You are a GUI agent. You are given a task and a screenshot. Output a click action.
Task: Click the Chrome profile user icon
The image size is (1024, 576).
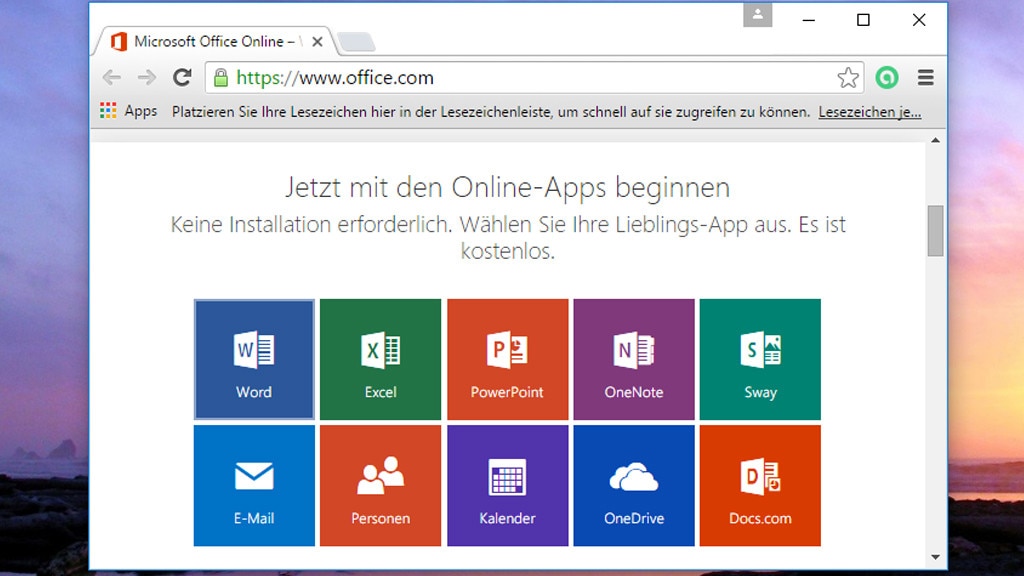tap(758, 15)
